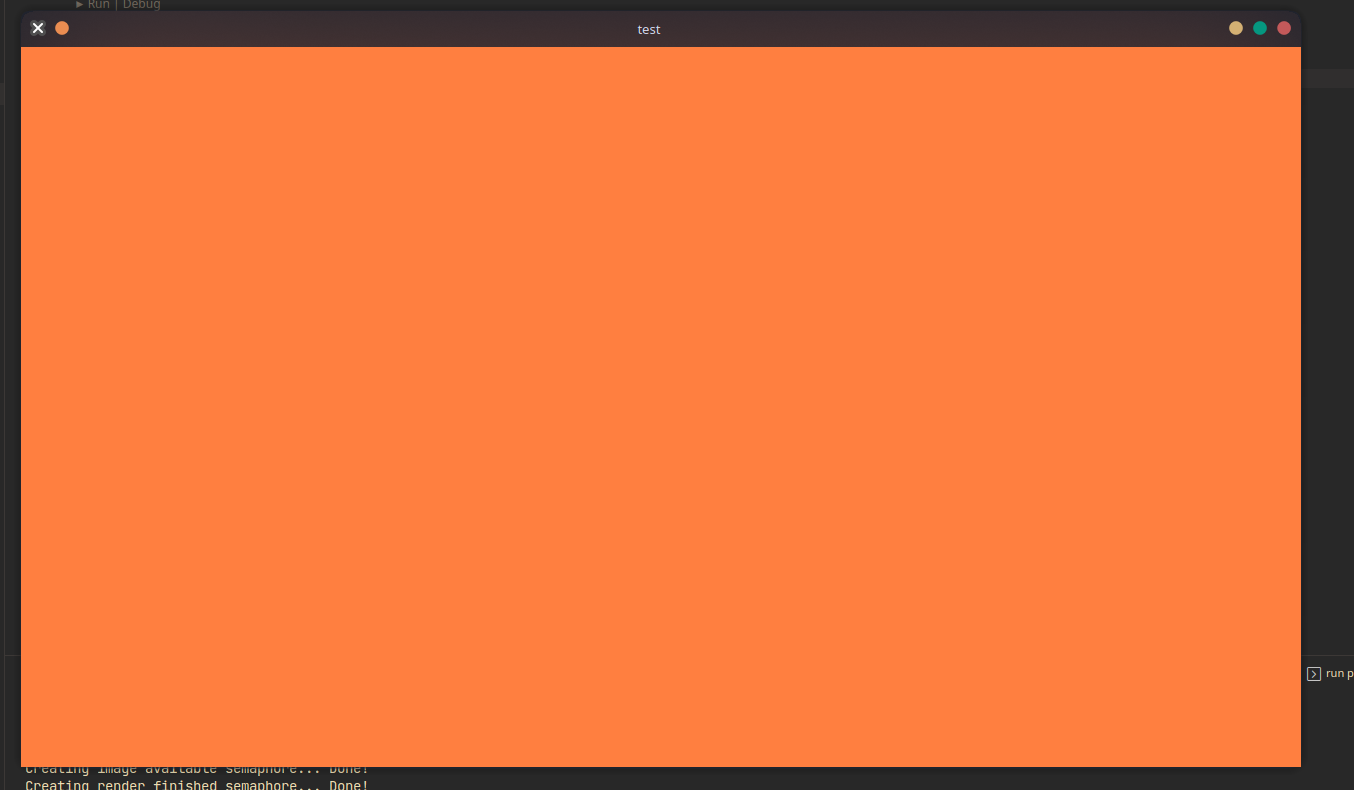Screen dimensions: 1354x790
Task: Click the green window control dot
Action: click(x=1260, y=28)
